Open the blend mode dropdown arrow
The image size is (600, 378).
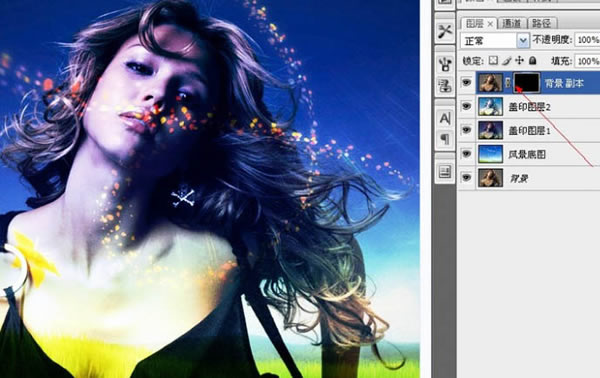coord(523,41)
